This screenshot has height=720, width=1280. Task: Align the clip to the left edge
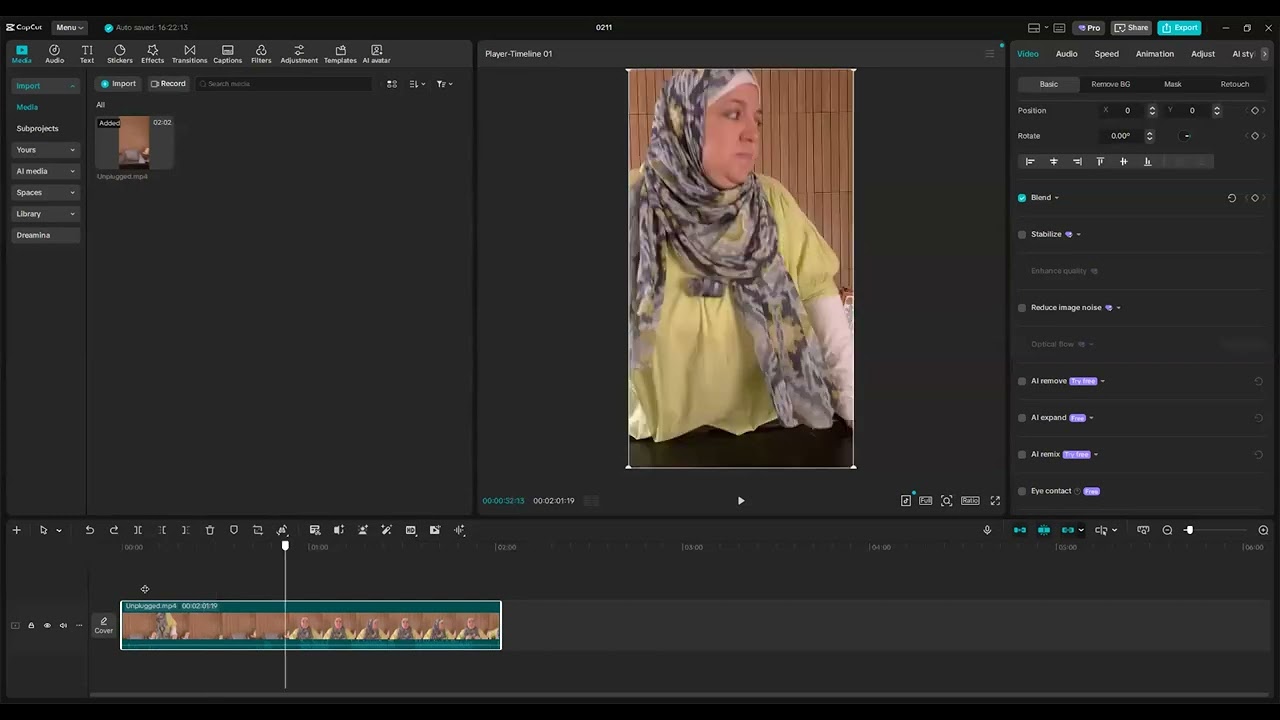pos(1030,161)
